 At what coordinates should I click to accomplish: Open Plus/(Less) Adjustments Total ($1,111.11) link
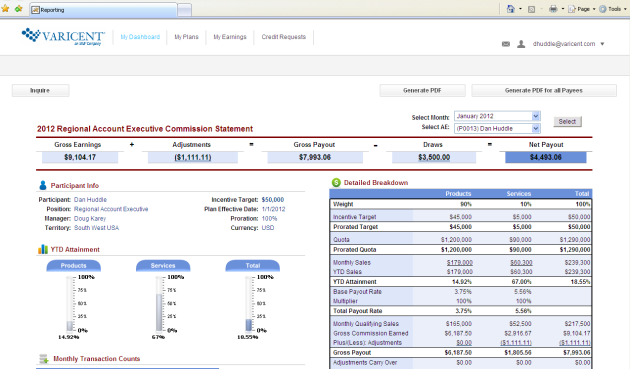tap(575, 343)
